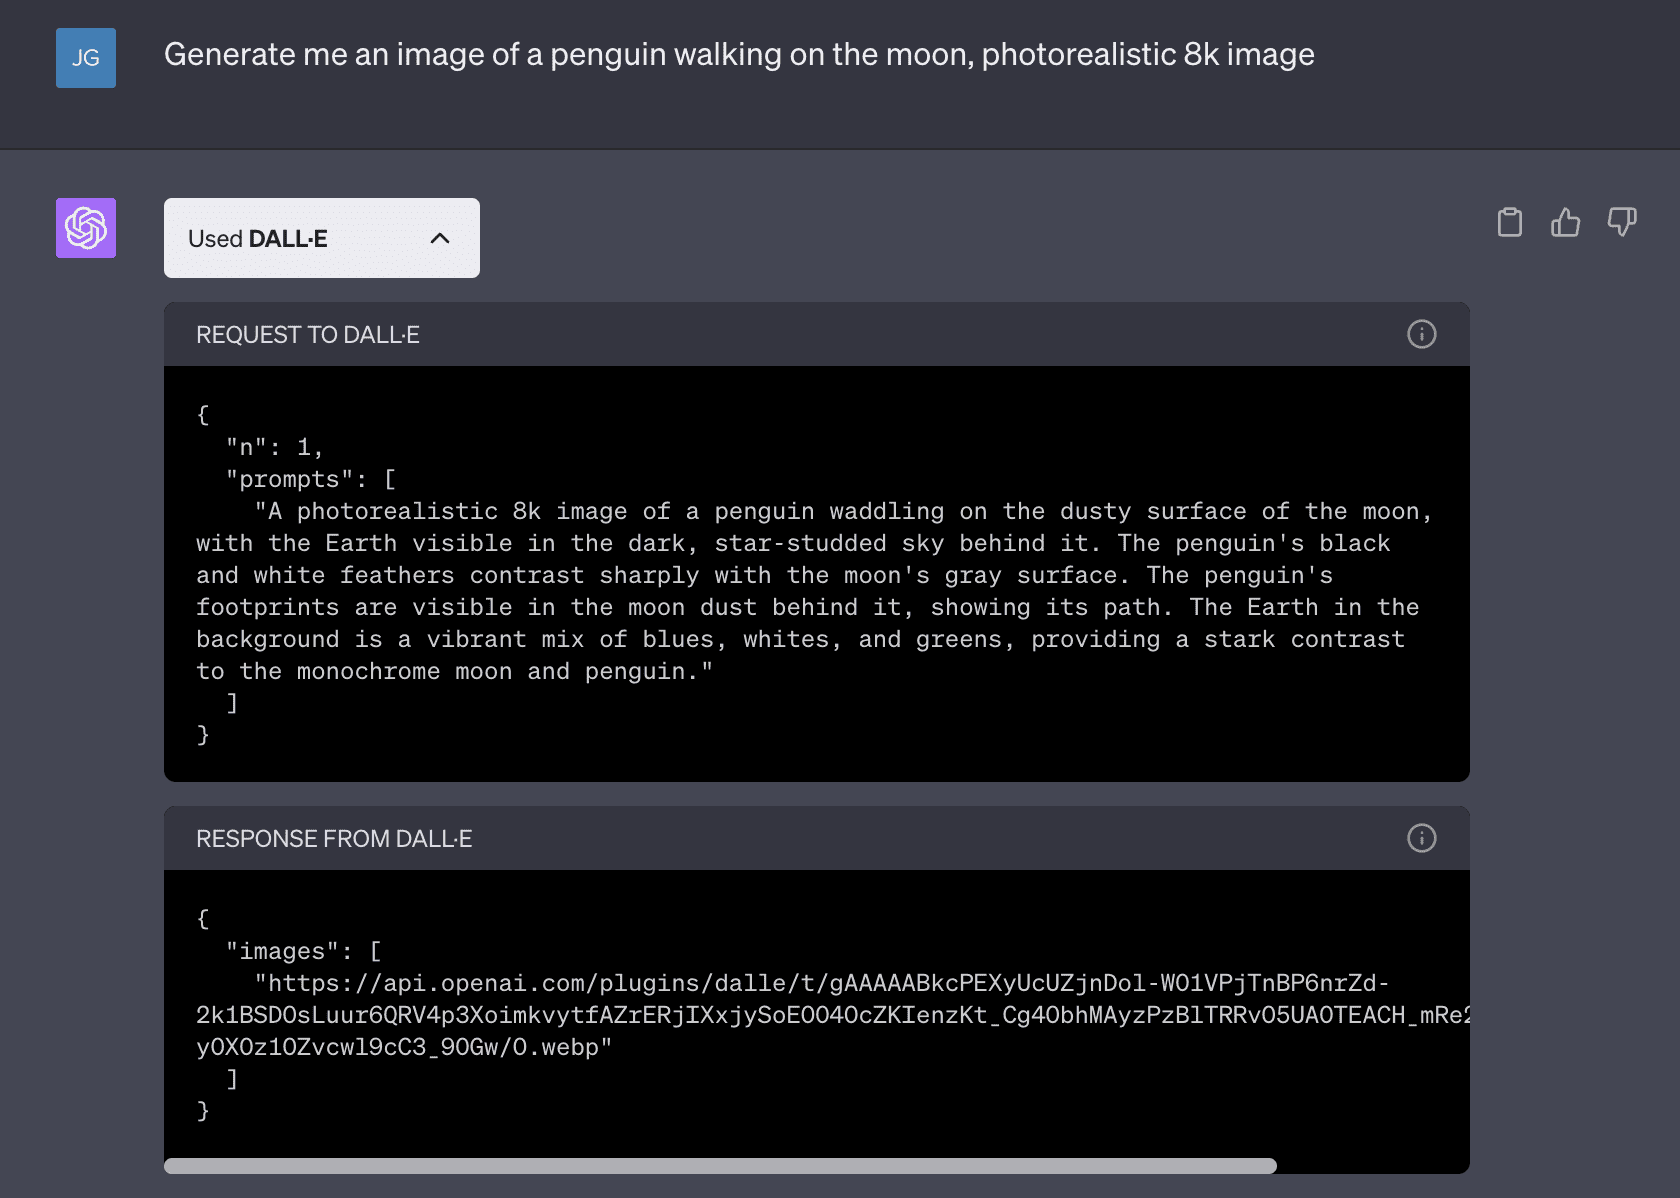Click the "prompts": [ line in request
Image resolution: width=1680 pixels, height=1198 pixels.
coord(311,479)
